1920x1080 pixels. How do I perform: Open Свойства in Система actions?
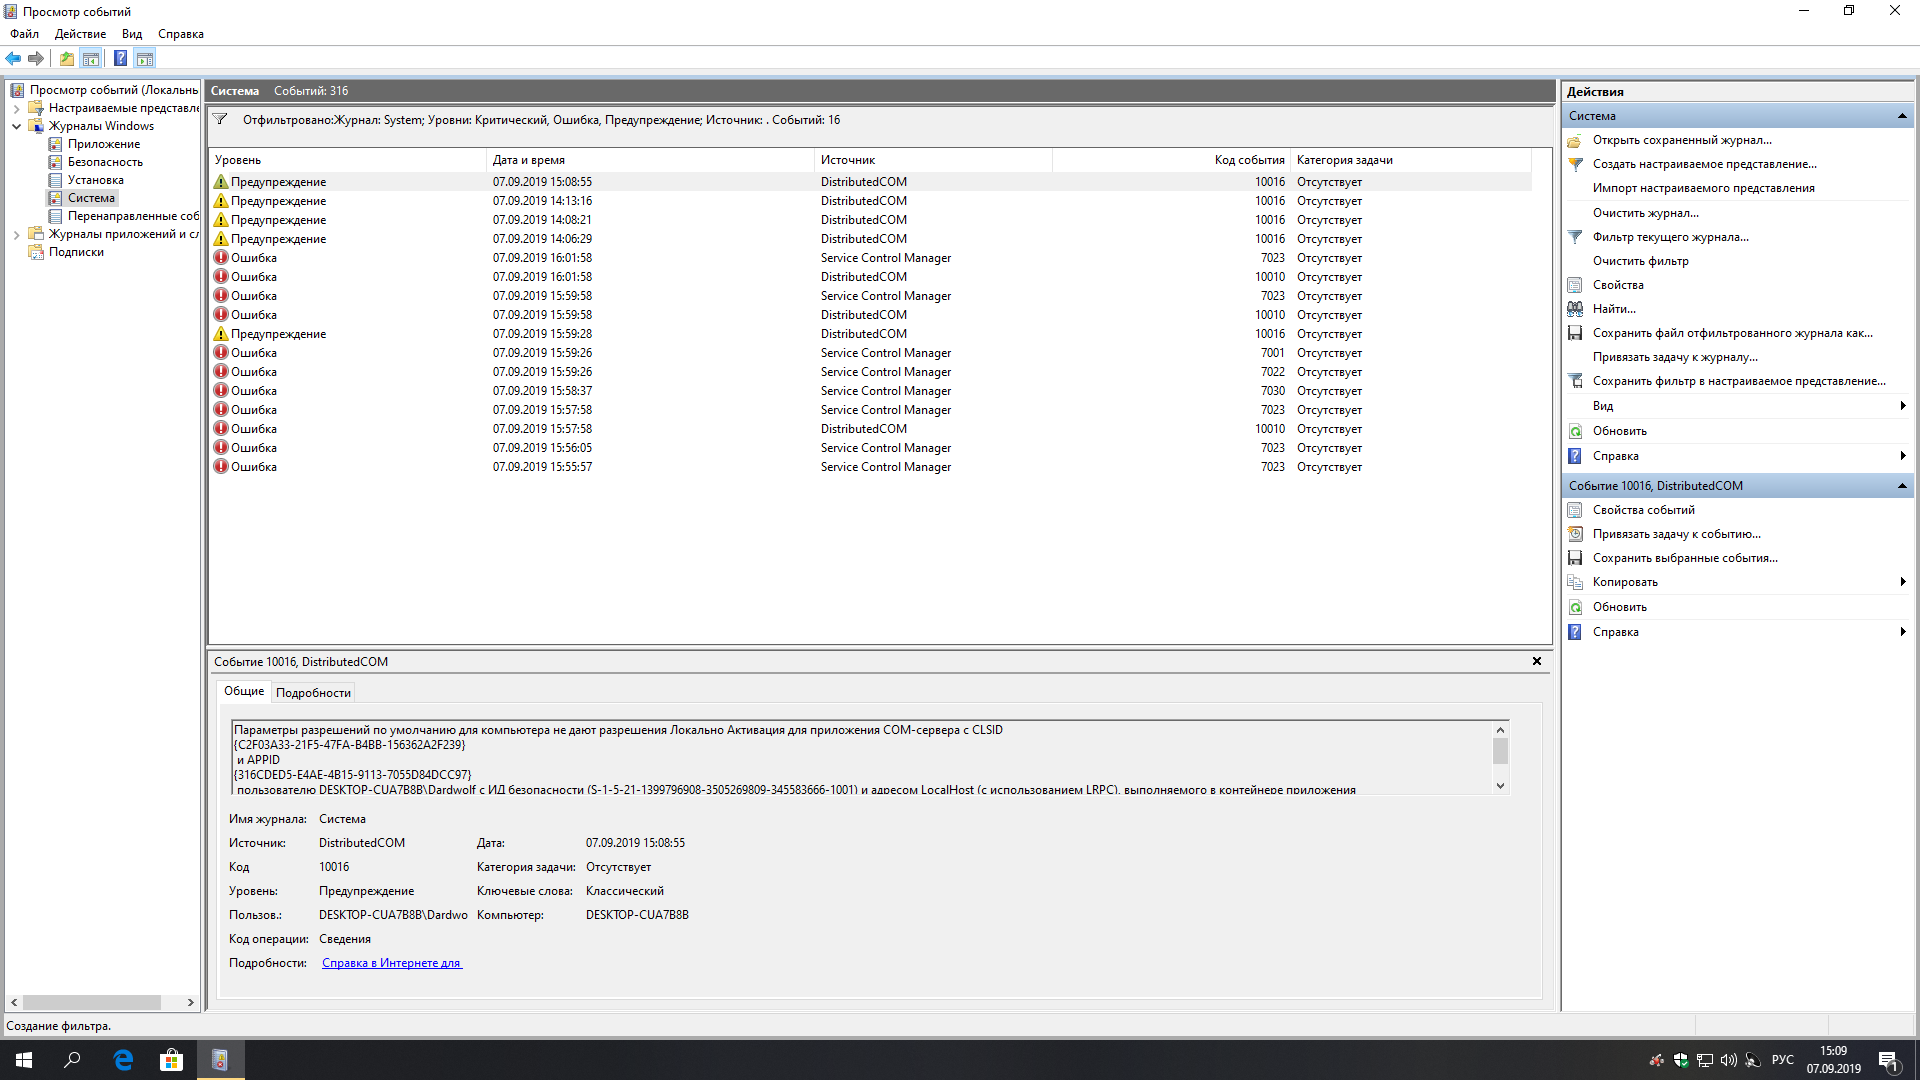point(1618,285)
